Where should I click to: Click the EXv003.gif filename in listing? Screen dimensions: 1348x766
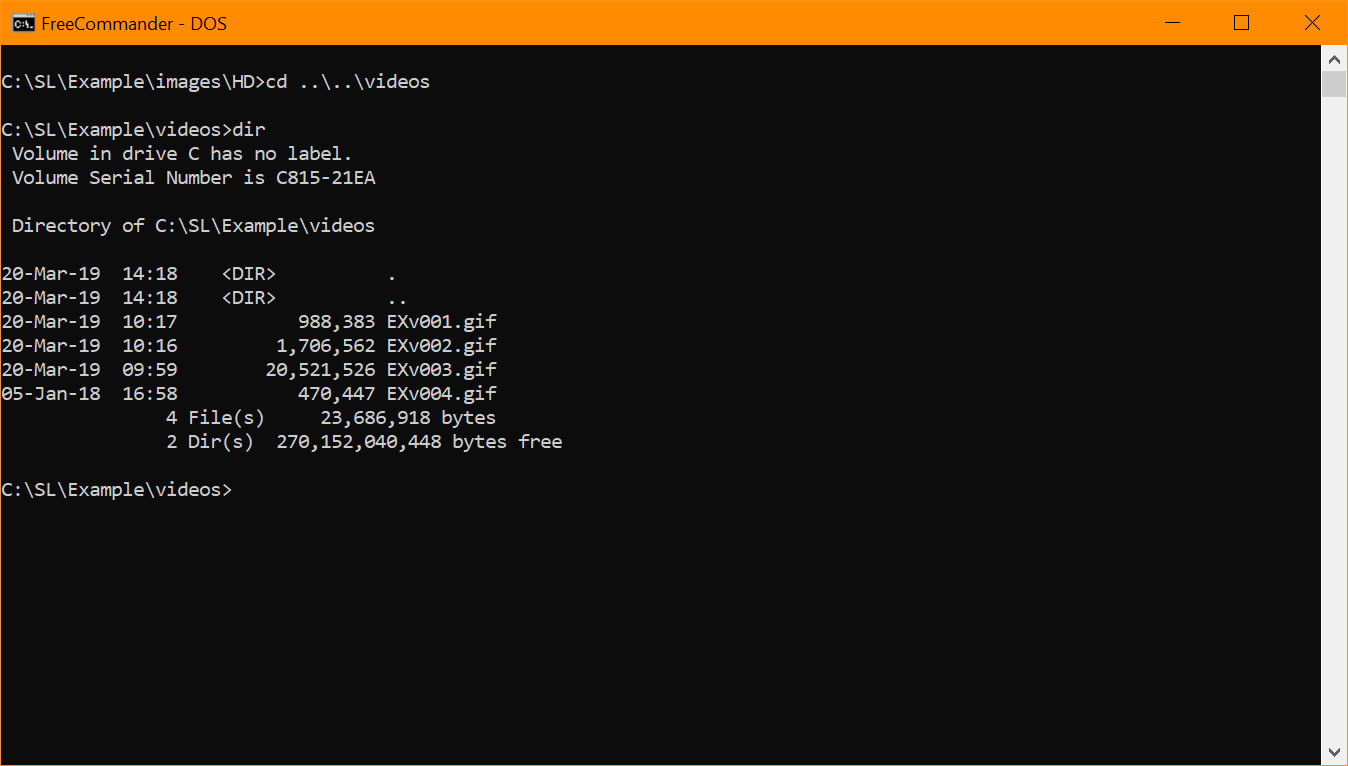pos(441,370)
